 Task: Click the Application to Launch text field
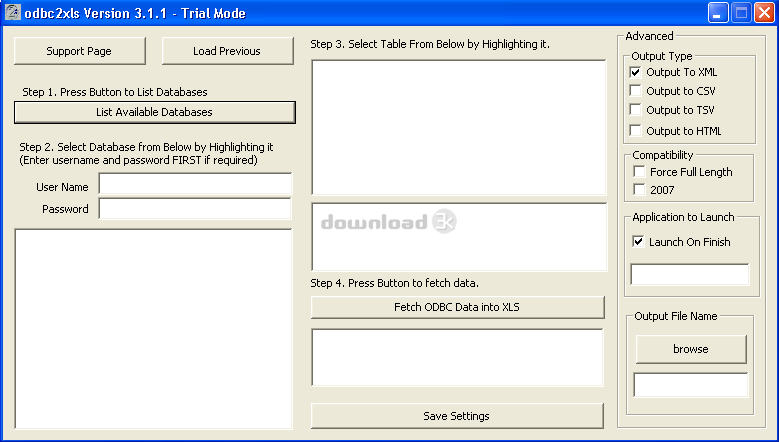(690, 274)
